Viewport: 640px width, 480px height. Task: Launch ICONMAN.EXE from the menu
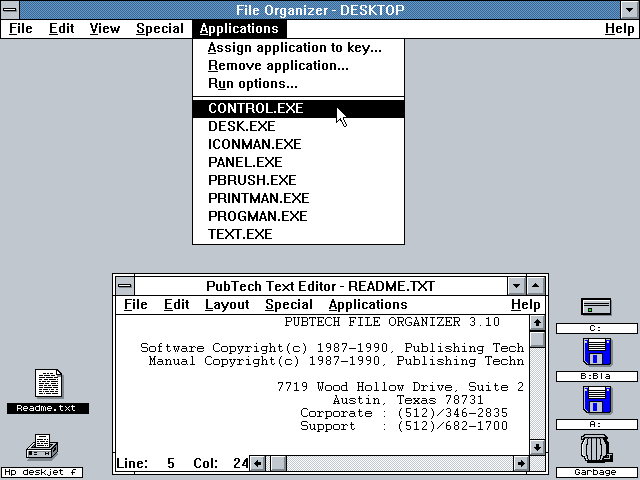(298, 144)
